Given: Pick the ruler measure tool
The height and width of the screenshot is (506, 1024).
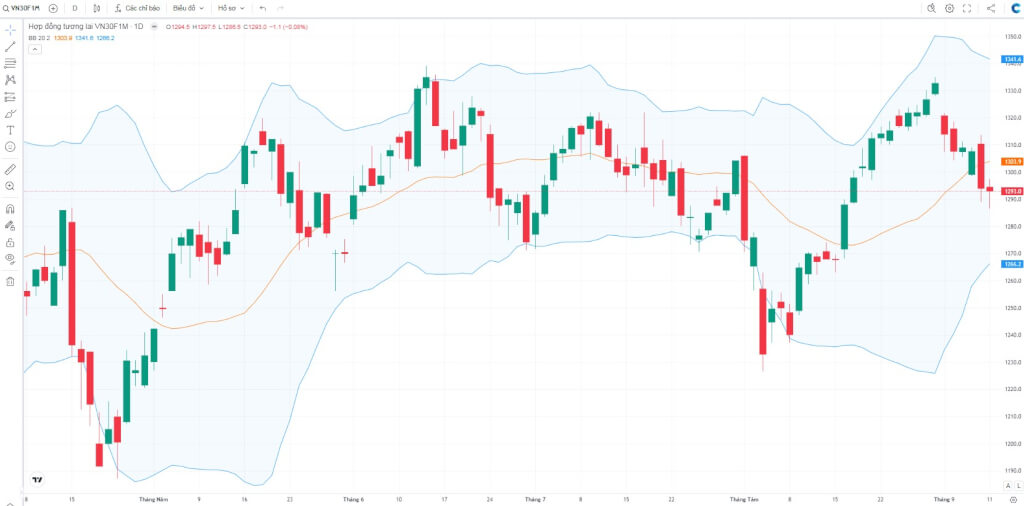Looking at the screenshot, I should [10, 170].
